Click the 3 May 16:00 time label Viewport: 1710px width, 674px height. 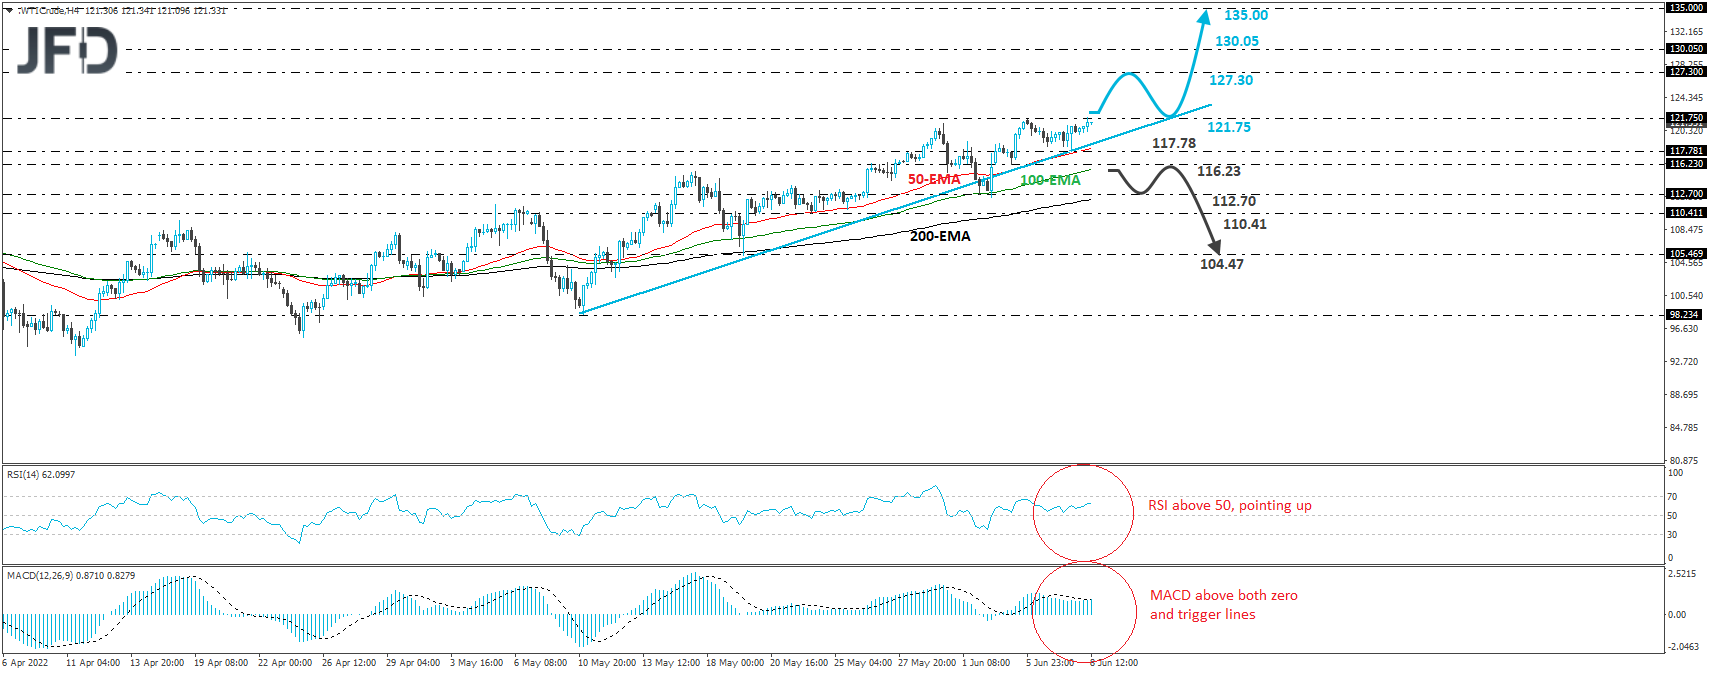477,663
